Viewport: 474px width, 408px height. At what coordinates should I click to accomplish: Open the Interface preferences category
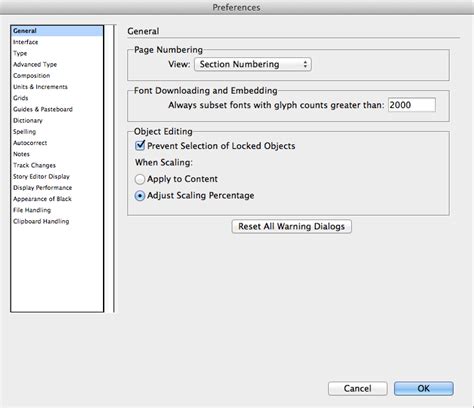coord(25,42)
